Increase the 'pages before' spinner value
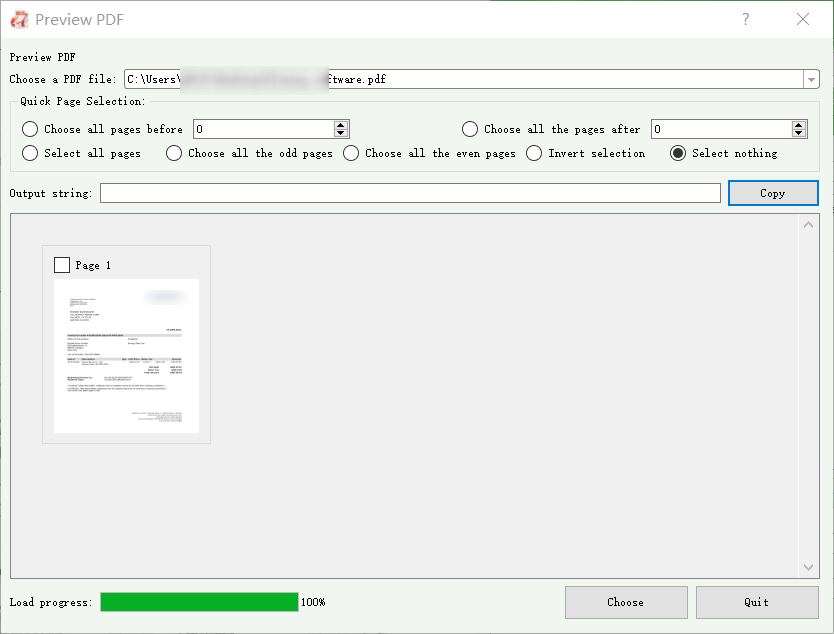The height and width of the screenshot is (634, 834). (341, 125)
